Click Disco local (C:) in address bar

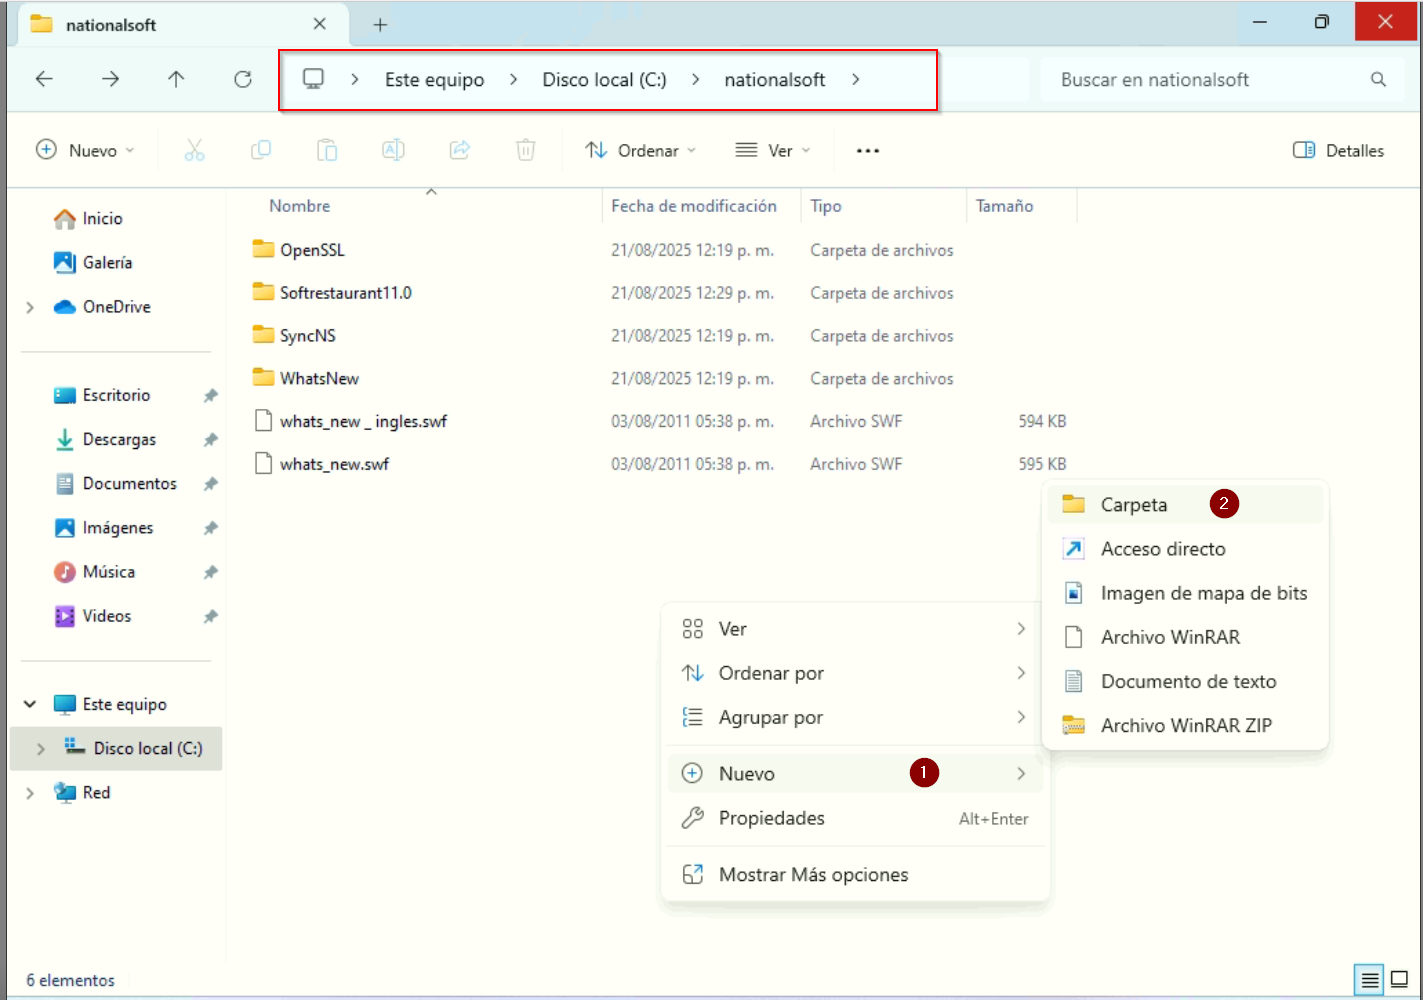pos(604,80)
